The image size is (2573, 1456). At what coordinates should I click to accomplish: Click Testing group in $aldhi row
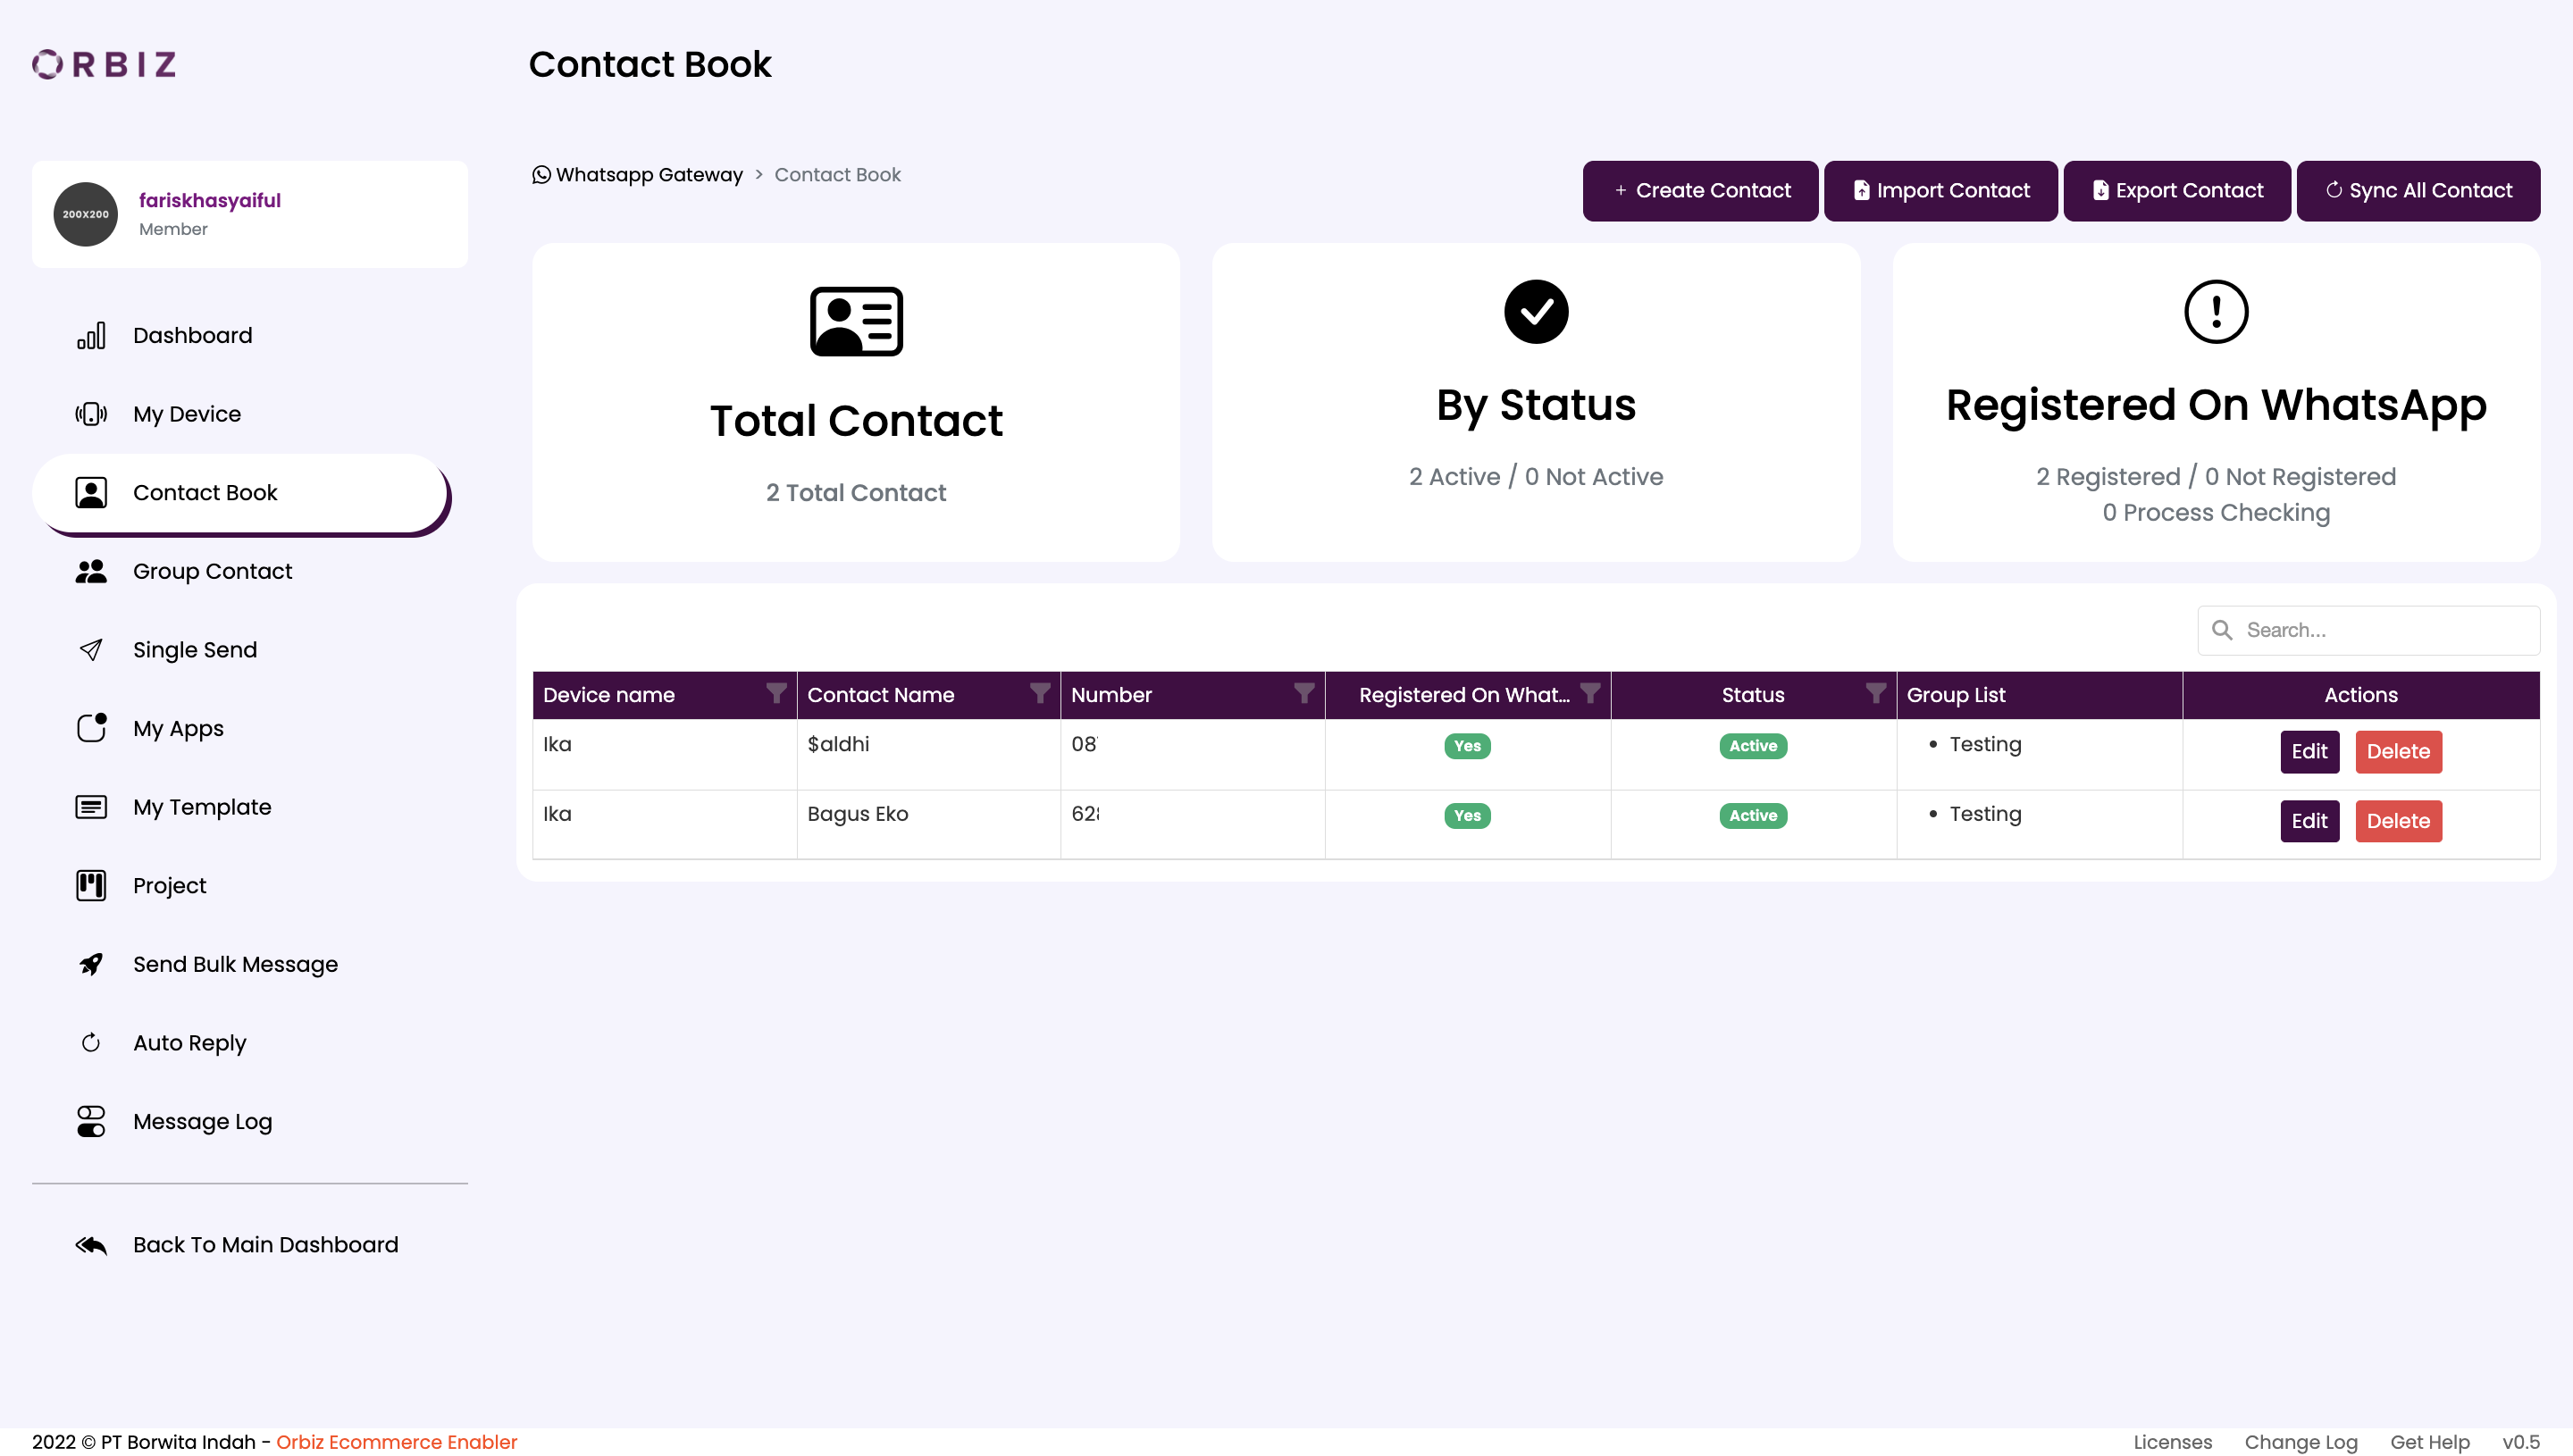1985,744
